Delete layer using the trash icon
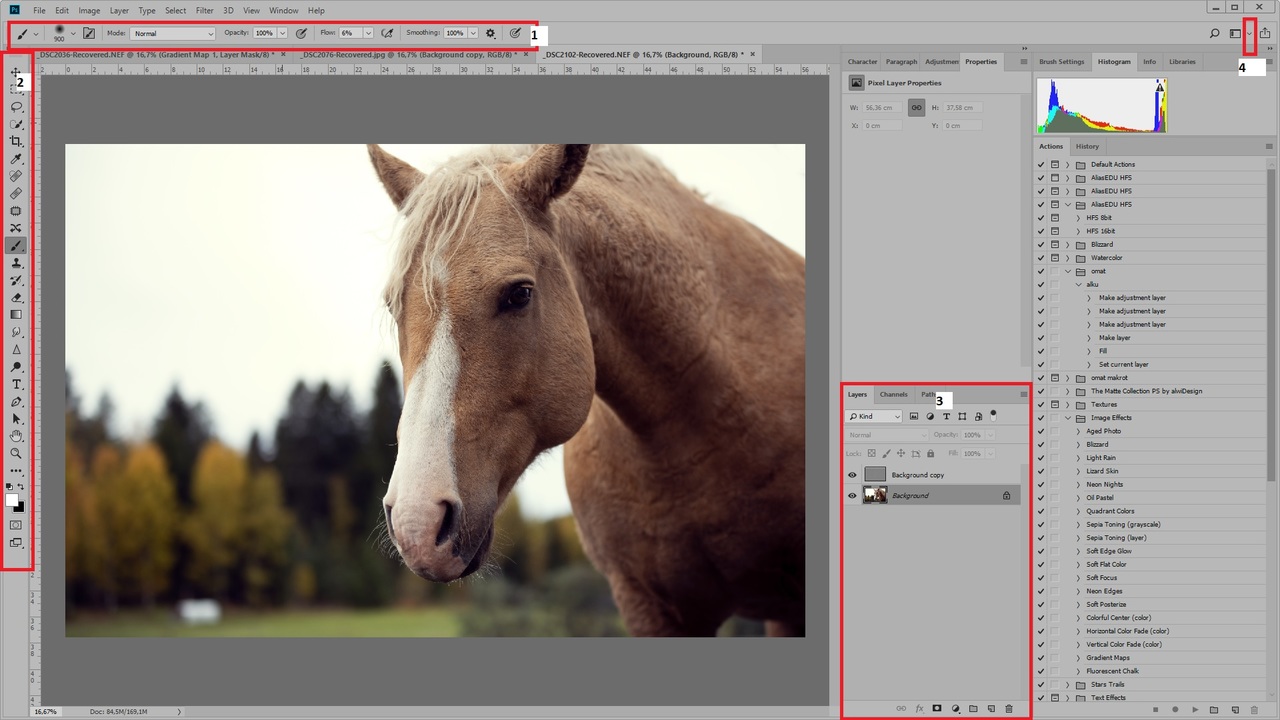This screenshot has width=1280, height=720. [x=1009, y=709]
